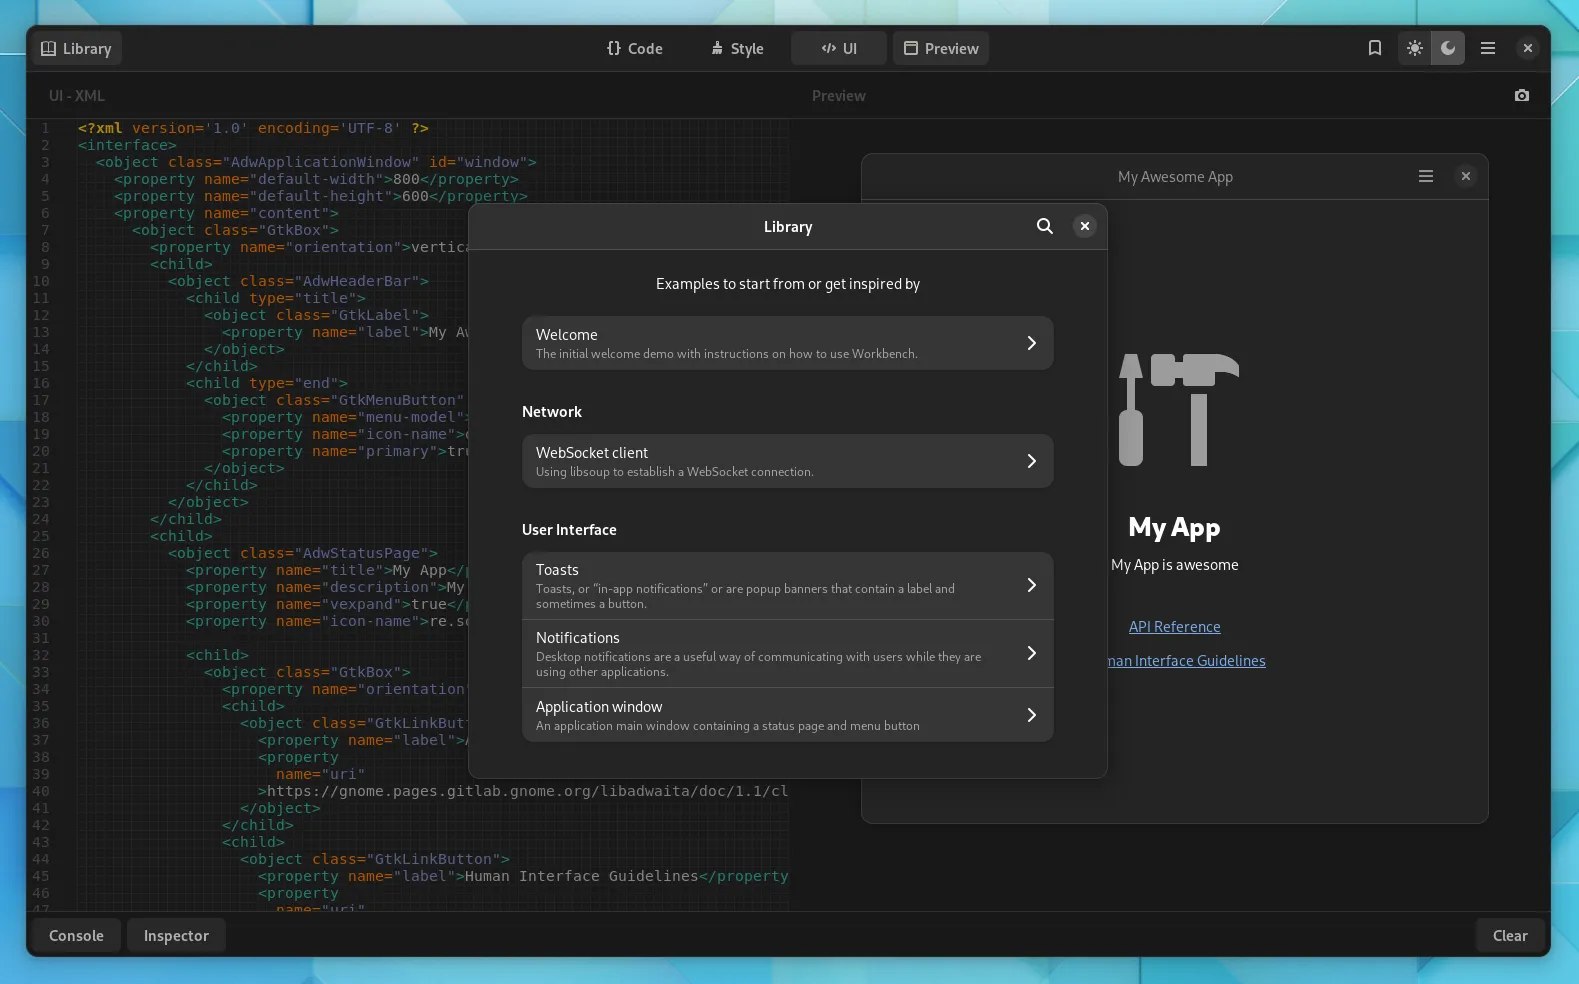This screenshot has width=1579, height=984.
Task: Toggle the Code panel
Action: point(635,48)
